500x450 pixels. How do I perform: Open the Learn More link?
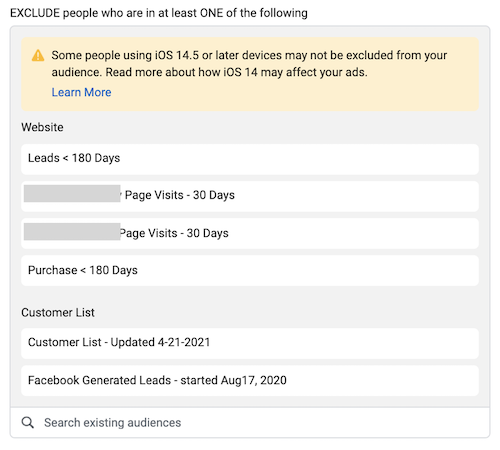pos(81,92)
